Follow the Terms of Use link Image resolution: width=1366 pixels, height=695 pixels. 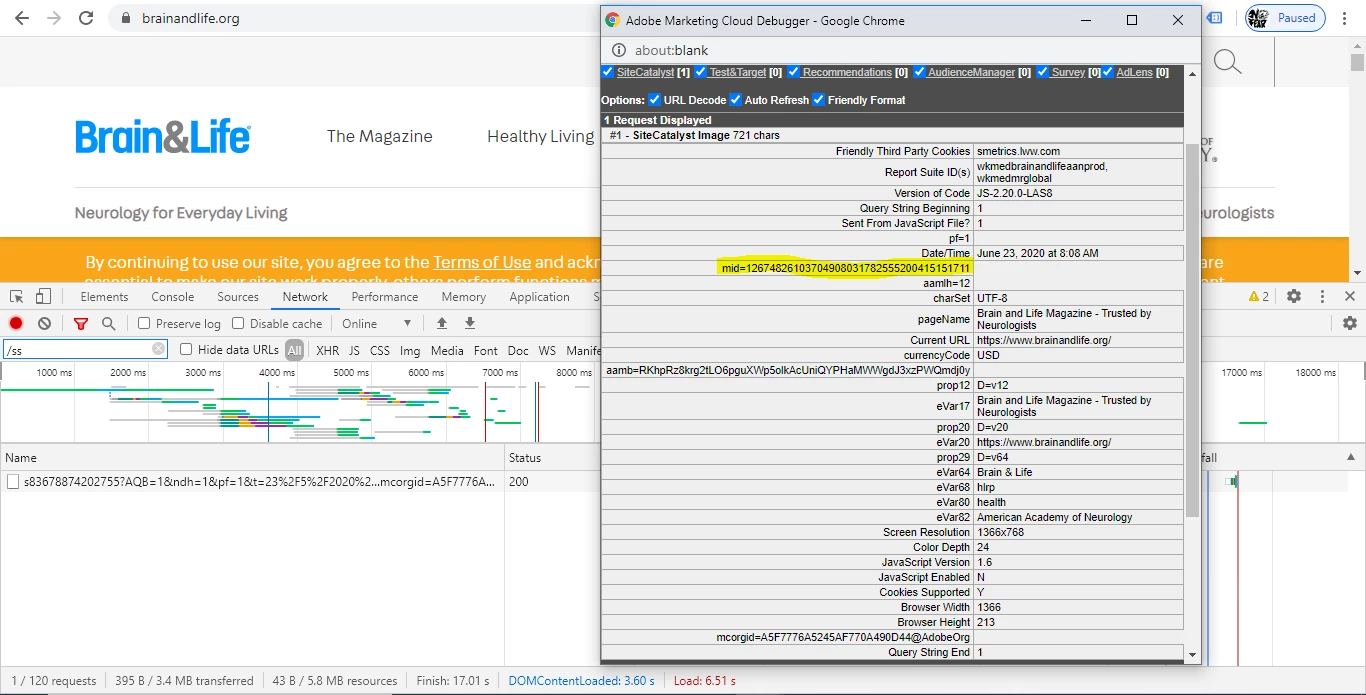coord(482,262)
